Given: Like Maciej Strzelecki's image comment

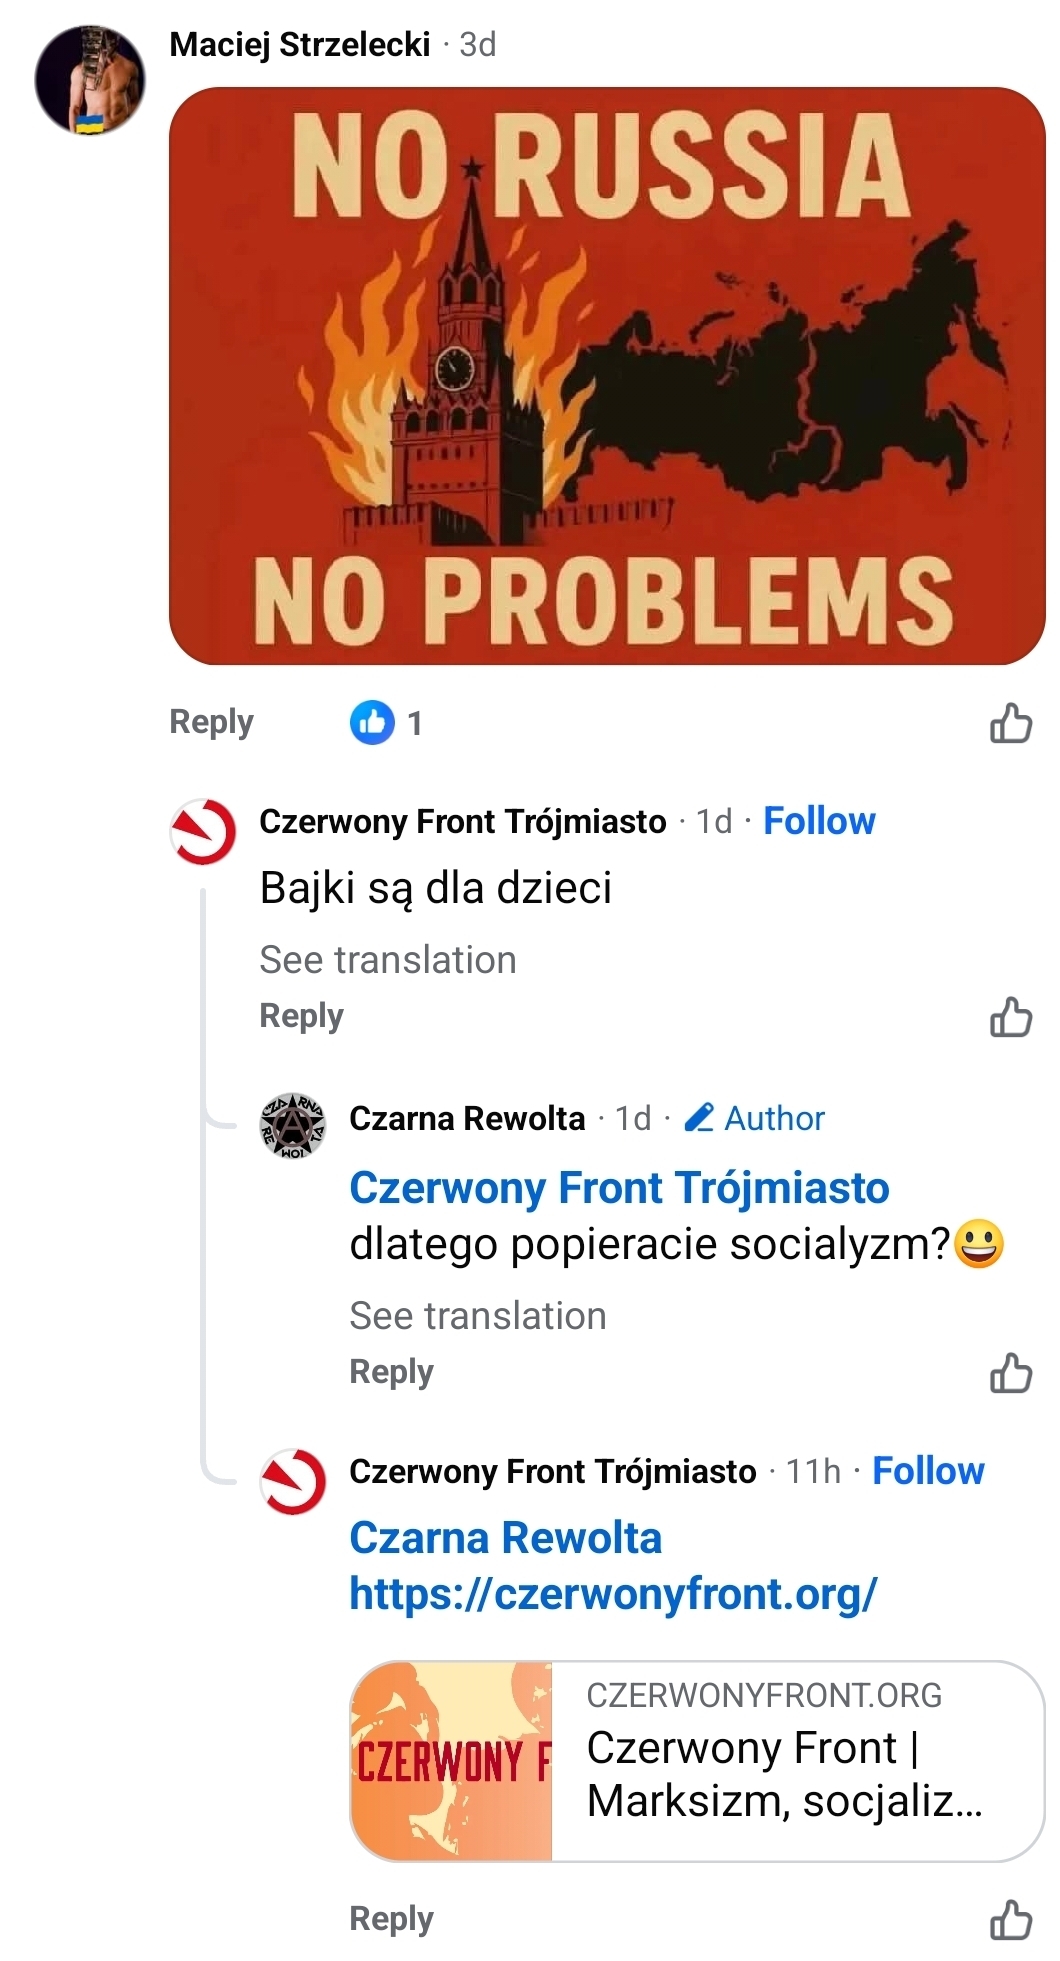Looking at the screenshot, I should click(1010, 723).
